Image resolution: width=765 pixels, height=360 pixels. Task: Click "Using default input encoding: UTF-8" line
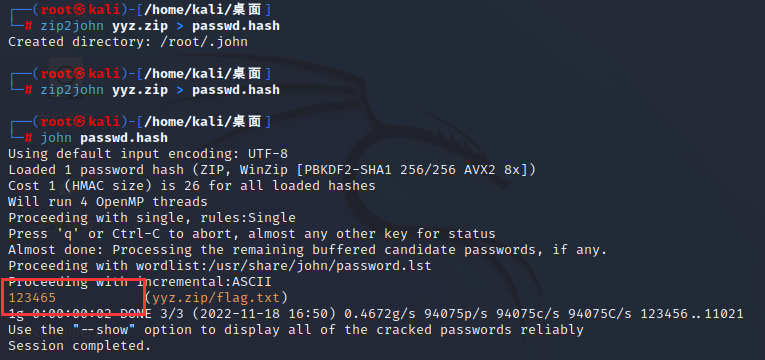[148, 154]
